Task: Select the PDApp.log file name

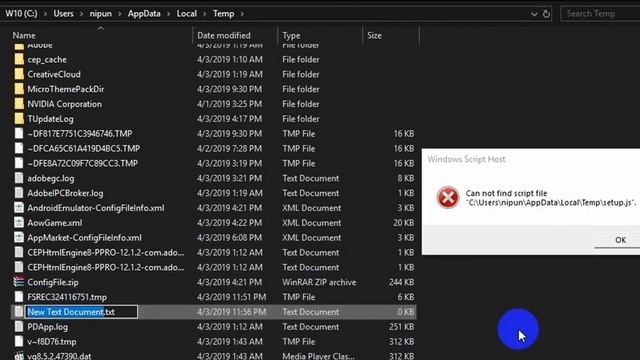Action: pyautogui.click(x=48, y=327)
